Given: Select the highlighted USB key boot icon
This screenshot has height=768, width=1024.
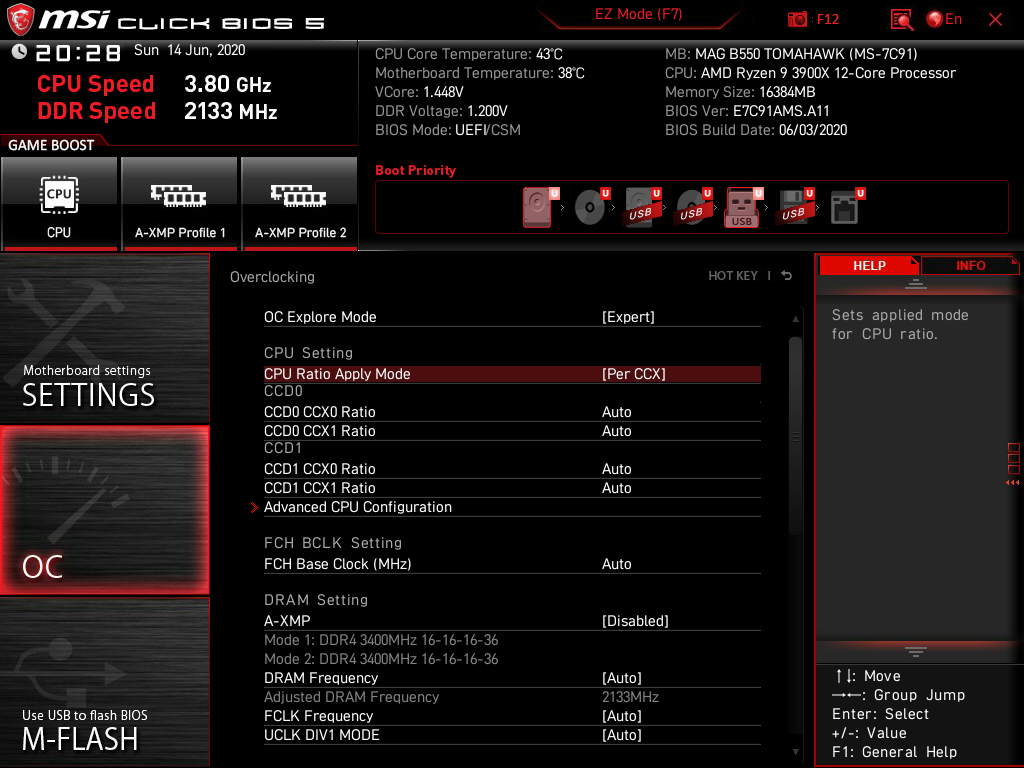Looking at the screenshot, I should tap(744, 207).
